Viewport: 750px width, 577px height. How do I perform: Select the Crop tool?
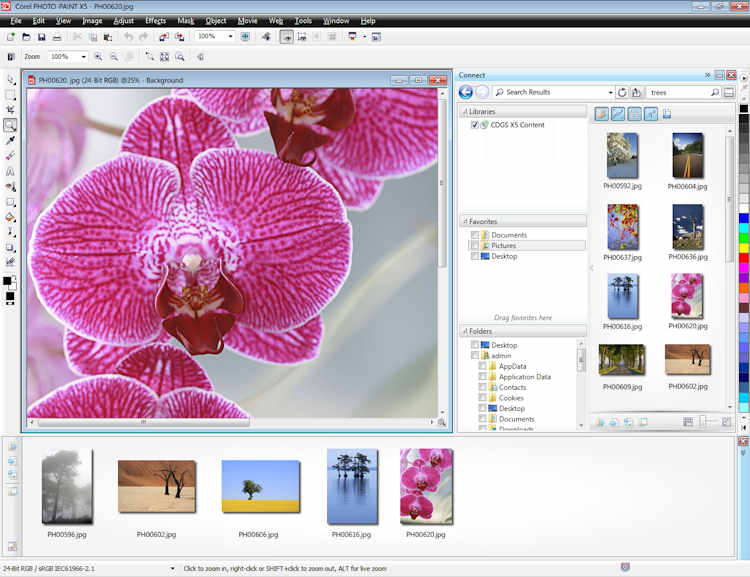tap(10, 110)
